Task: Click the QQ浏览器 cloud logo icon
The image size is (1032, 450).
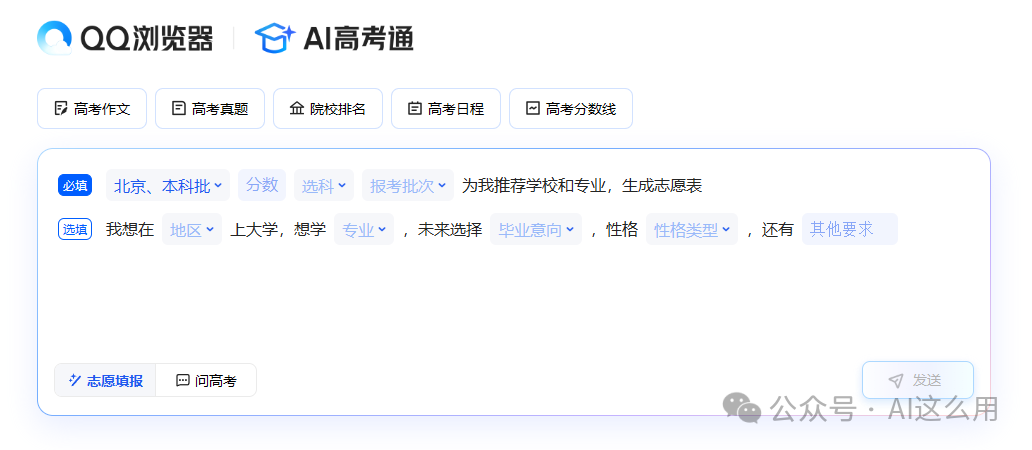Action: tap(55, 38)
